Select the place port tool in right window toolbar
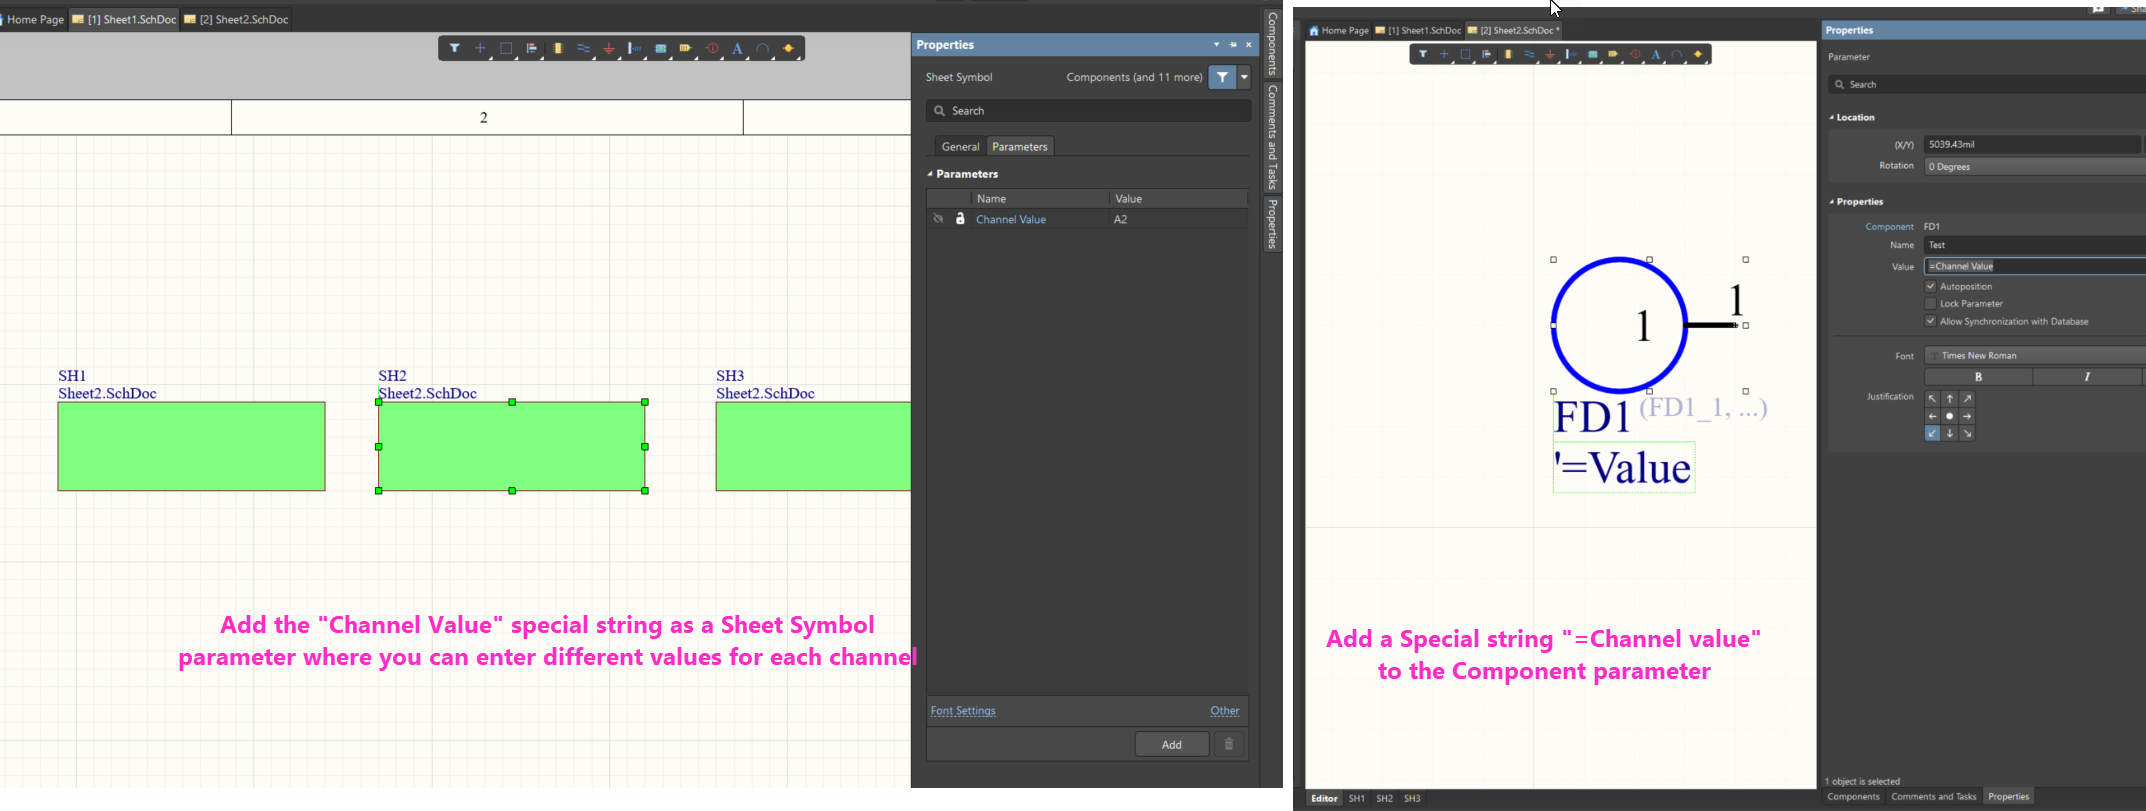 (x=1614, y=54)
